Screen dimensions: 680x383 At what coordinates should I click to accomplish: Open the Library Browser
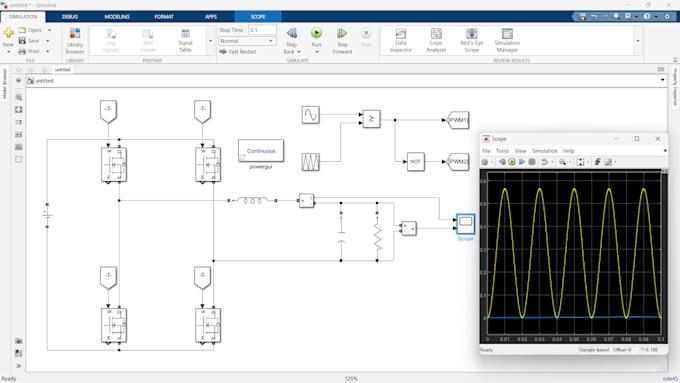click(75, 41)
